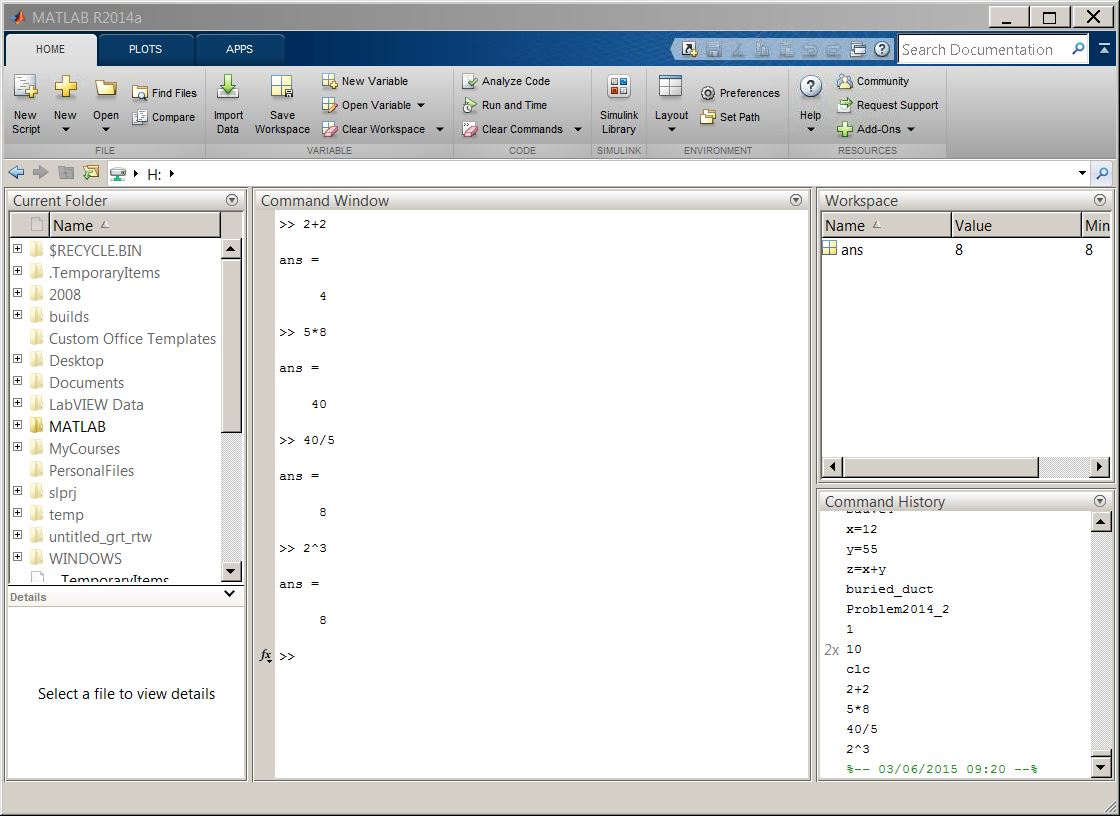The width and height of the screenshot is (1120, 816).
Task: Expand the $RECYCLE.BIN folder
Action: pos(18,249)
